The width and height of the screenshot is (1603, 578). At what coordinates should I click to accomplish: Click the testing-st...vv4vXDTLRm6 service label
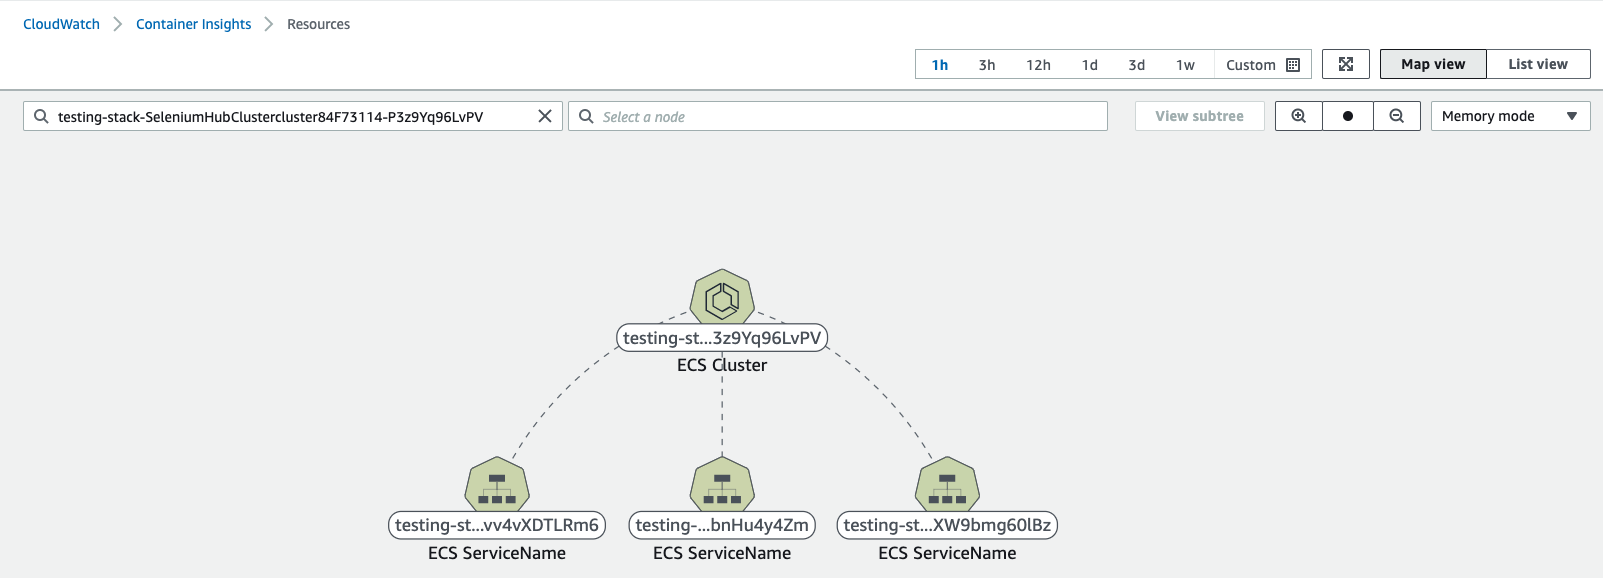pyautogui.click(x=497, y=525)
